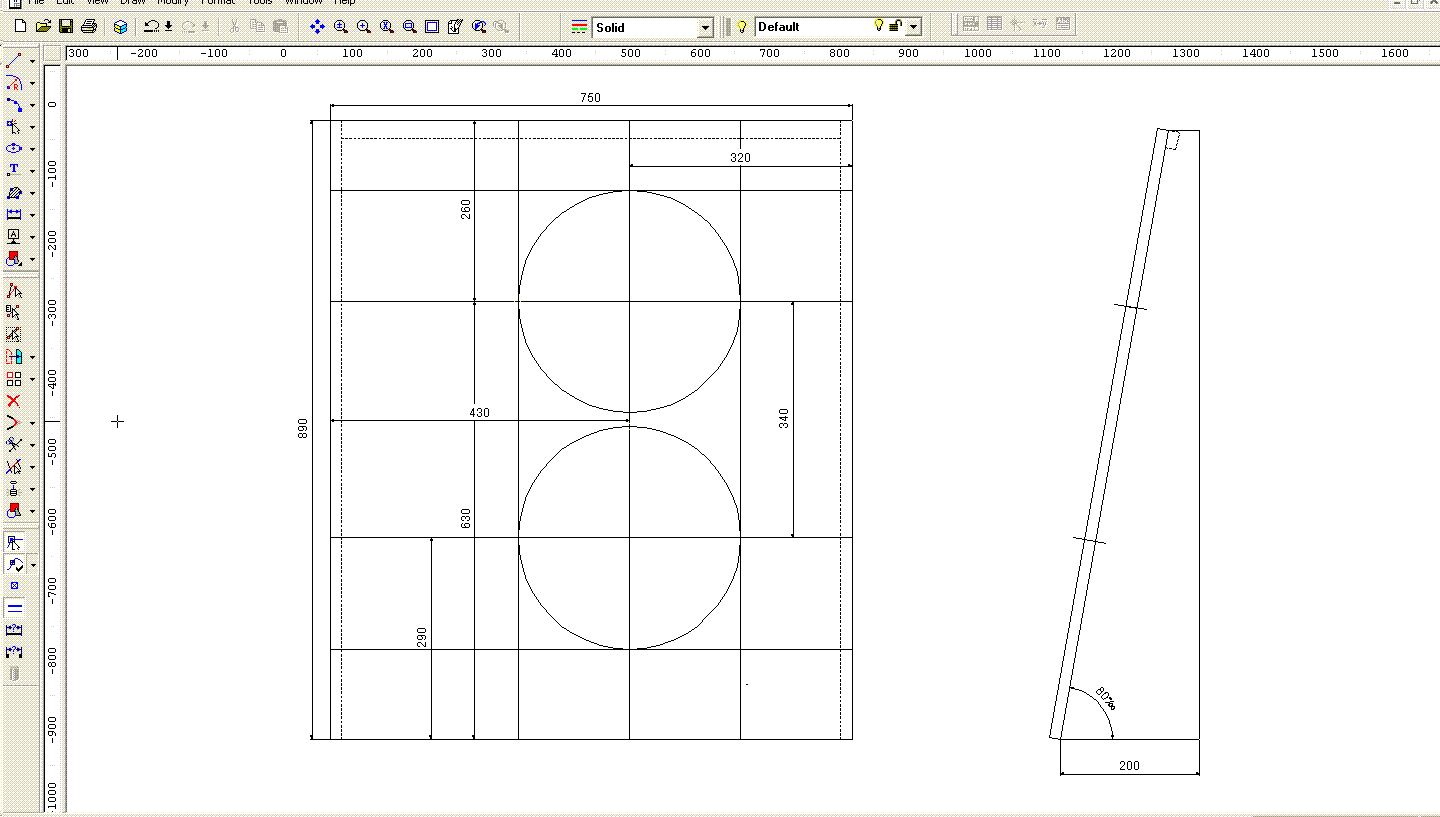Select the upper circle in drawing
The image size is (1440, 817).
coord(629,301)
